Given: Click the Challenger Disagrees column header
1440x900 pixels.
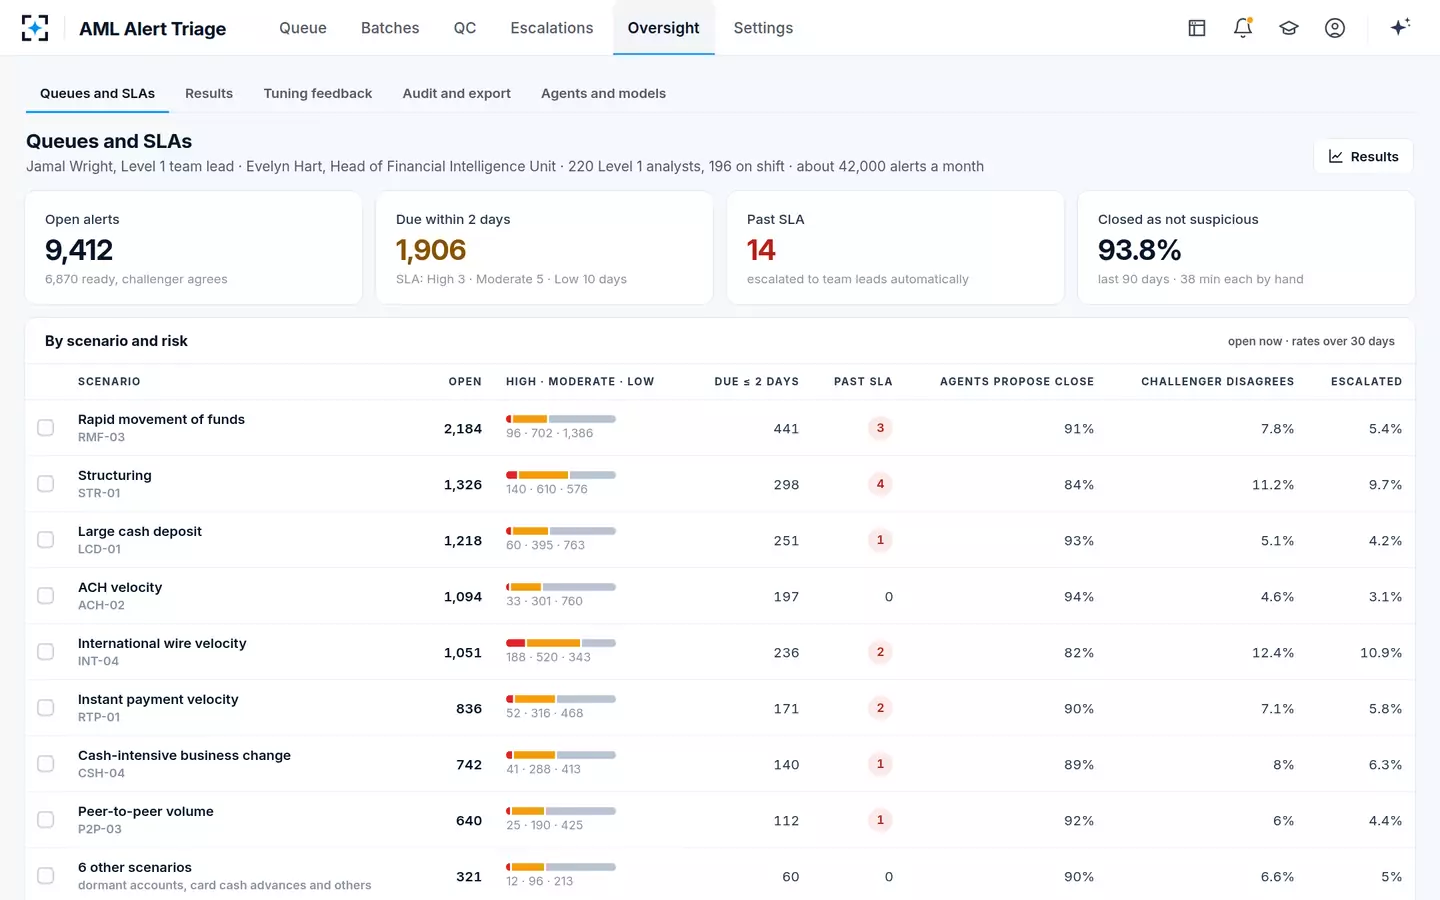Looking at the screenshot, I should (1218, 382).
